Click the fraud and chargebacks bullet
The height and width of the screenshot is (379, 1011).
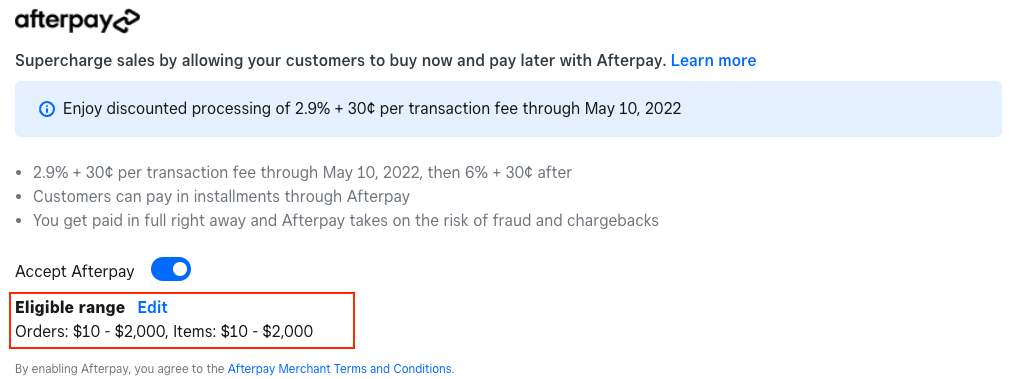click(x=346, y=220)
